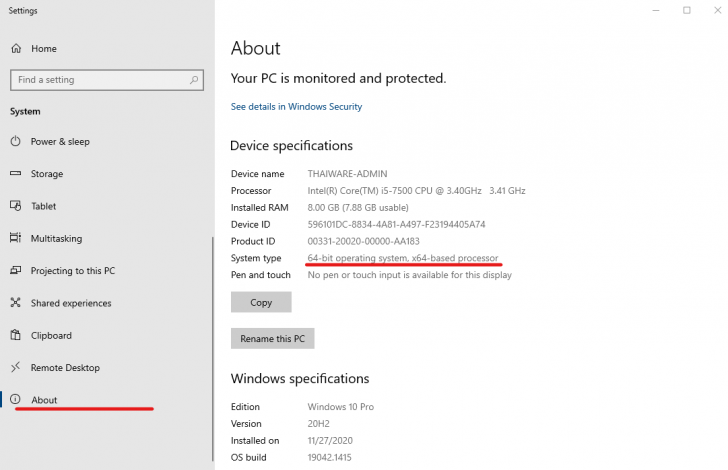Screen dimensions: 728x470
Task: Click the System section heading
Action: point(25,111)
